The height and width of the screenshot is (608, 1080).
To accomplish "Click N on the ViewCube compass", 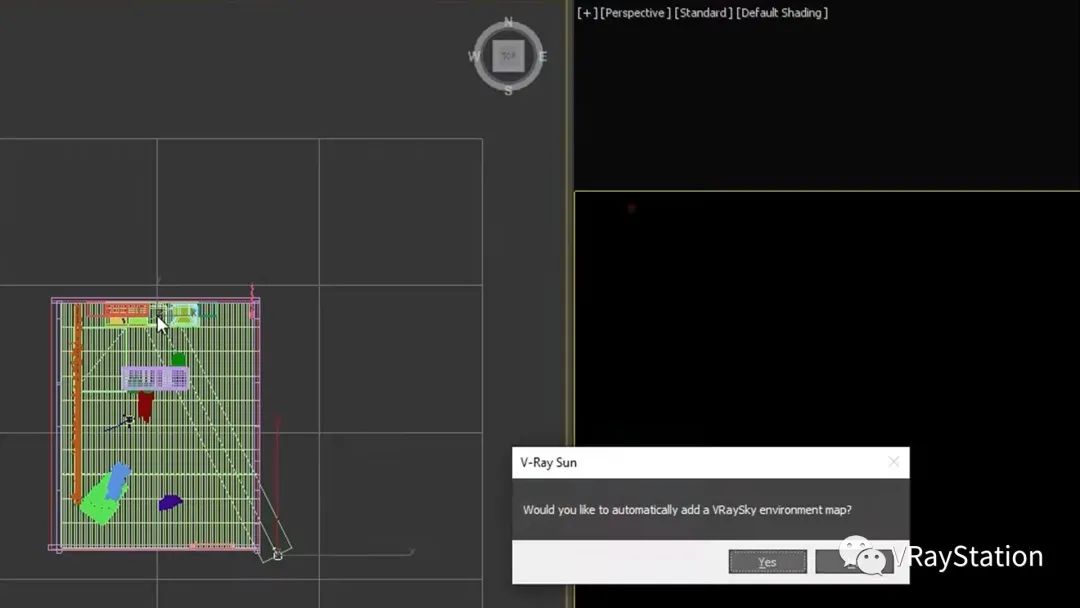I will 508,22.
